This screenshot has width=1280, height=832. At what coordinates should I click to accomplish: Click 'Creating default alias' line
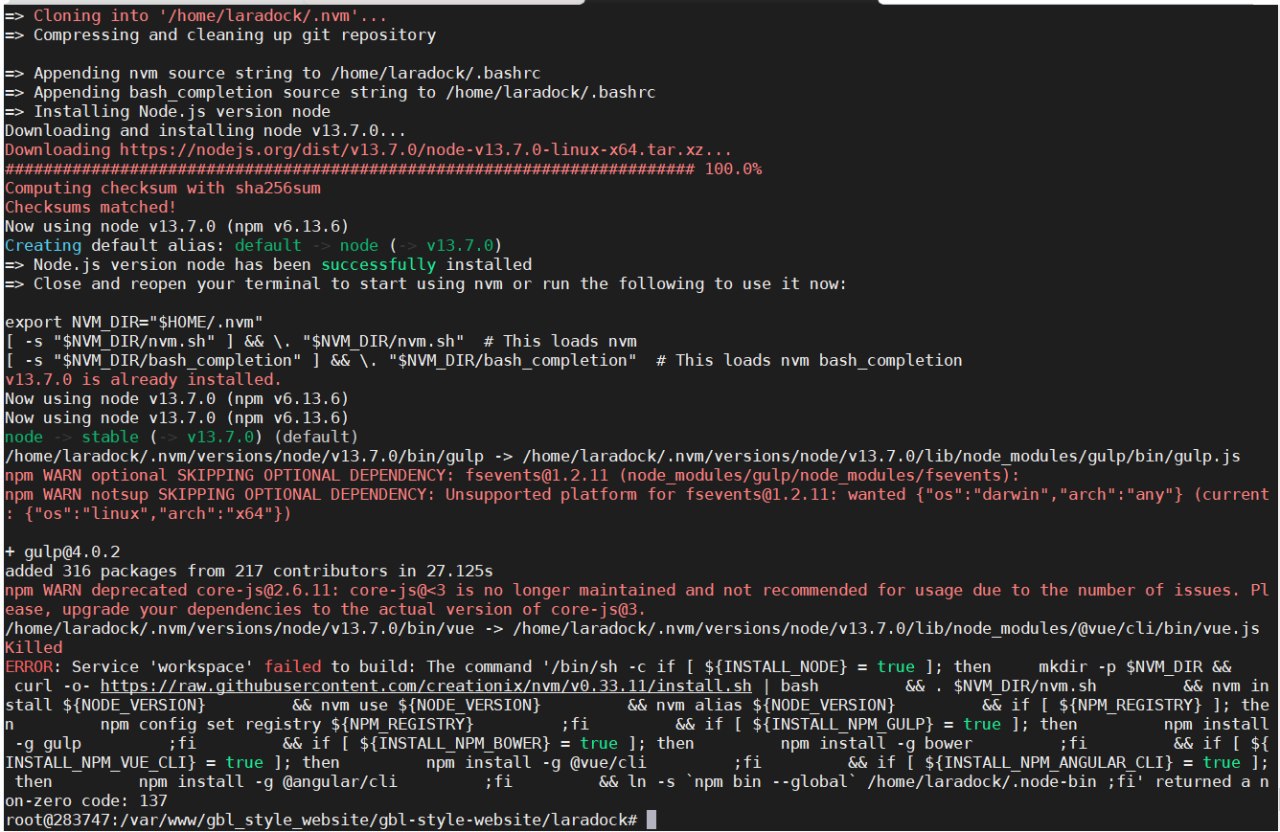pos(253,245)
